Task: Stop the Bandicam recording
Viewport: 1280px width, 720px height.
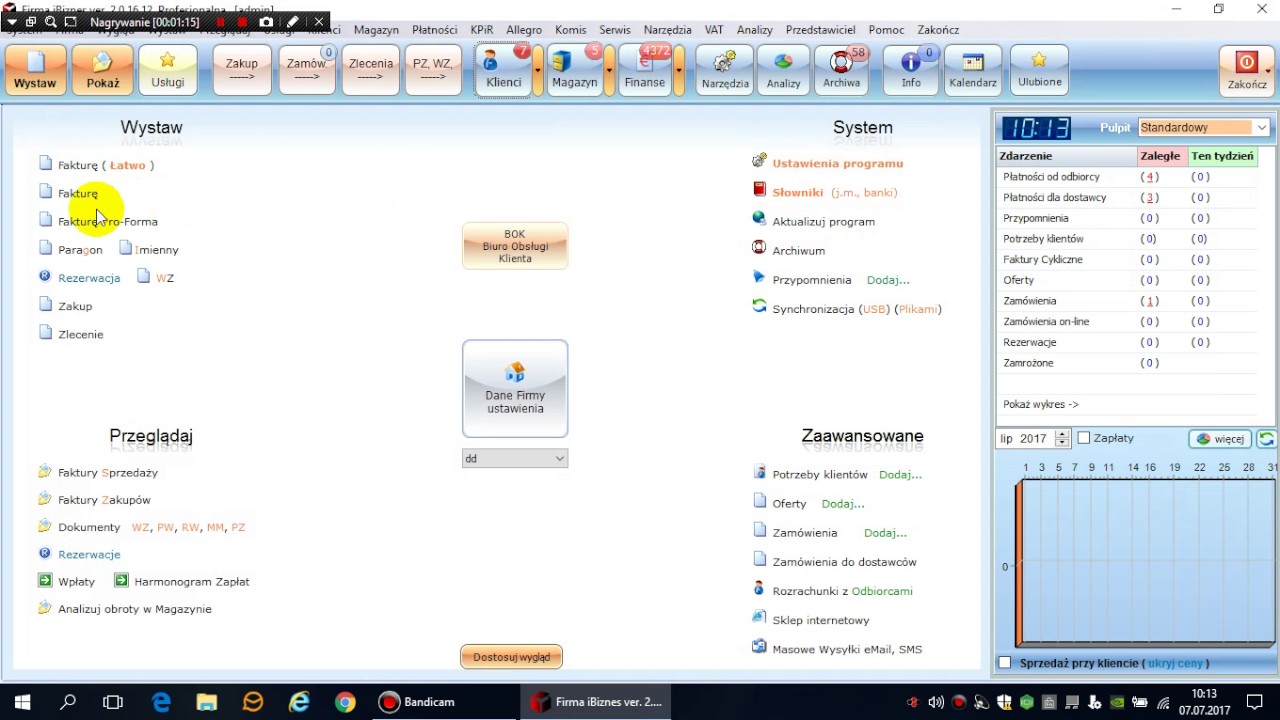Action: (x=241, y=21)
